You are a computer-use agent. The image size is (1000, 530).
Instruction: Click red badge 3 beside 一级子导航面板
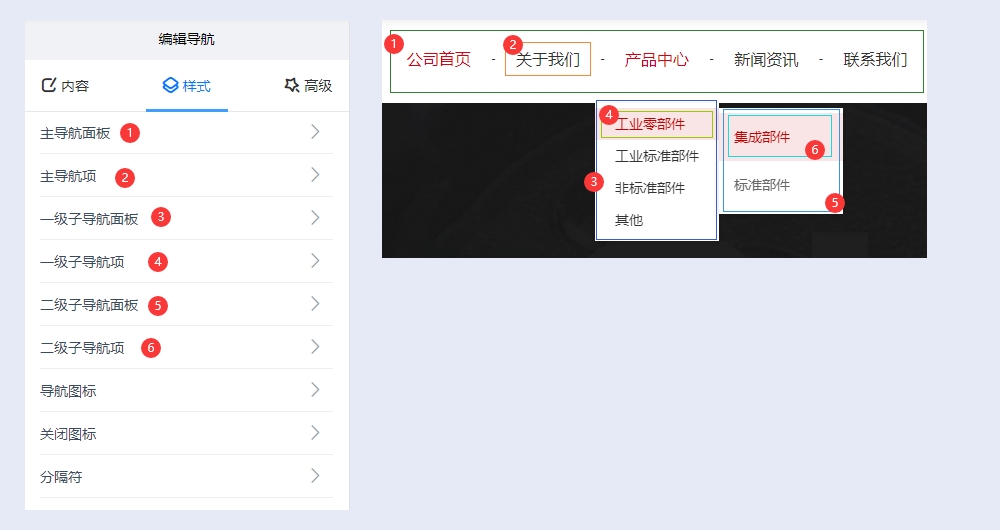pyautogui.click(x=161, y=217)
